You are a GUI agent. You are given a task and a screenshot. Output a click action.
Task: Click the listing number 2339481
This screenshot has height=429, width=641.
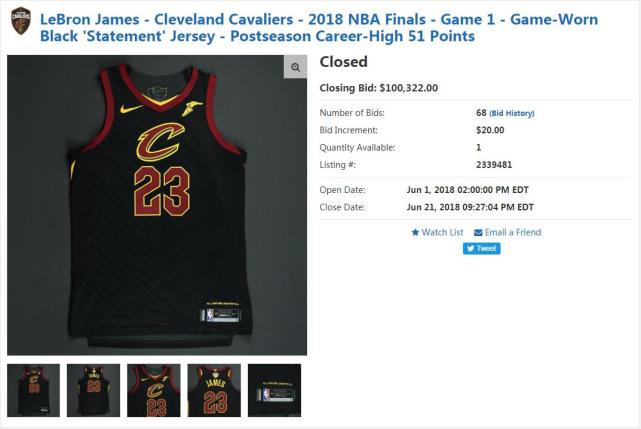point(494,165)
